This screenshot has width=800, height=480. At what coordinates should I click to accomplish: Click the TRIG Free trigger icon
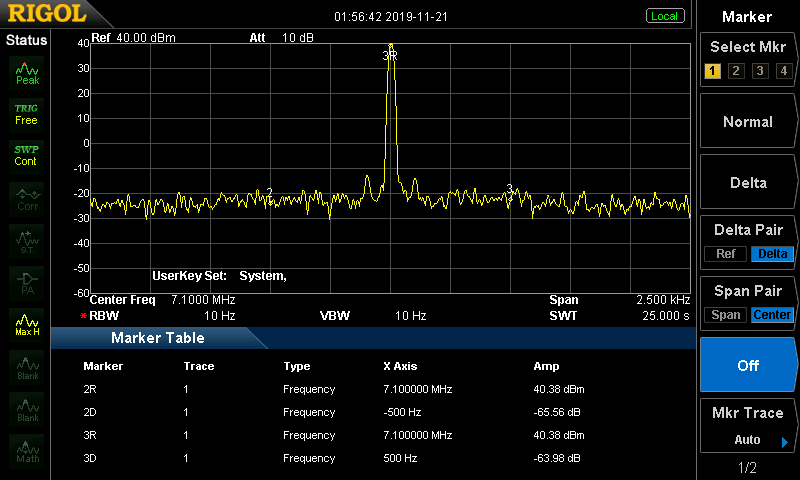pos(26,113)
